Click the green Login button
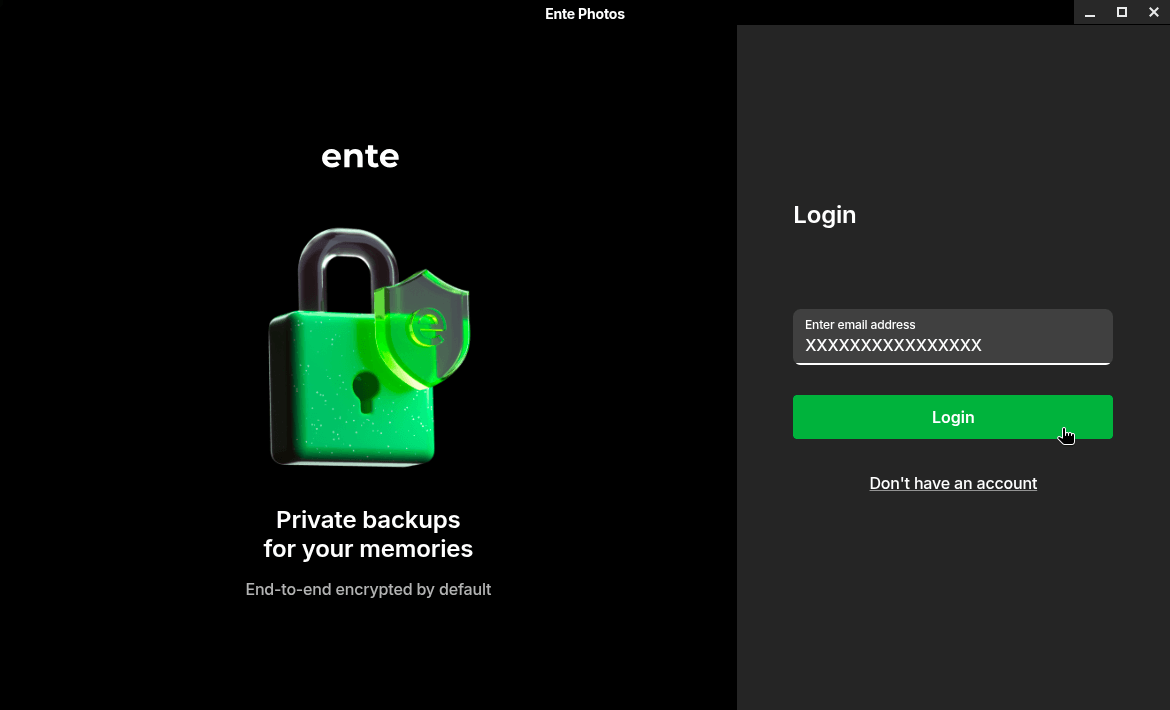Viewport: 1170px width, 710px height. tap(952, 417)
